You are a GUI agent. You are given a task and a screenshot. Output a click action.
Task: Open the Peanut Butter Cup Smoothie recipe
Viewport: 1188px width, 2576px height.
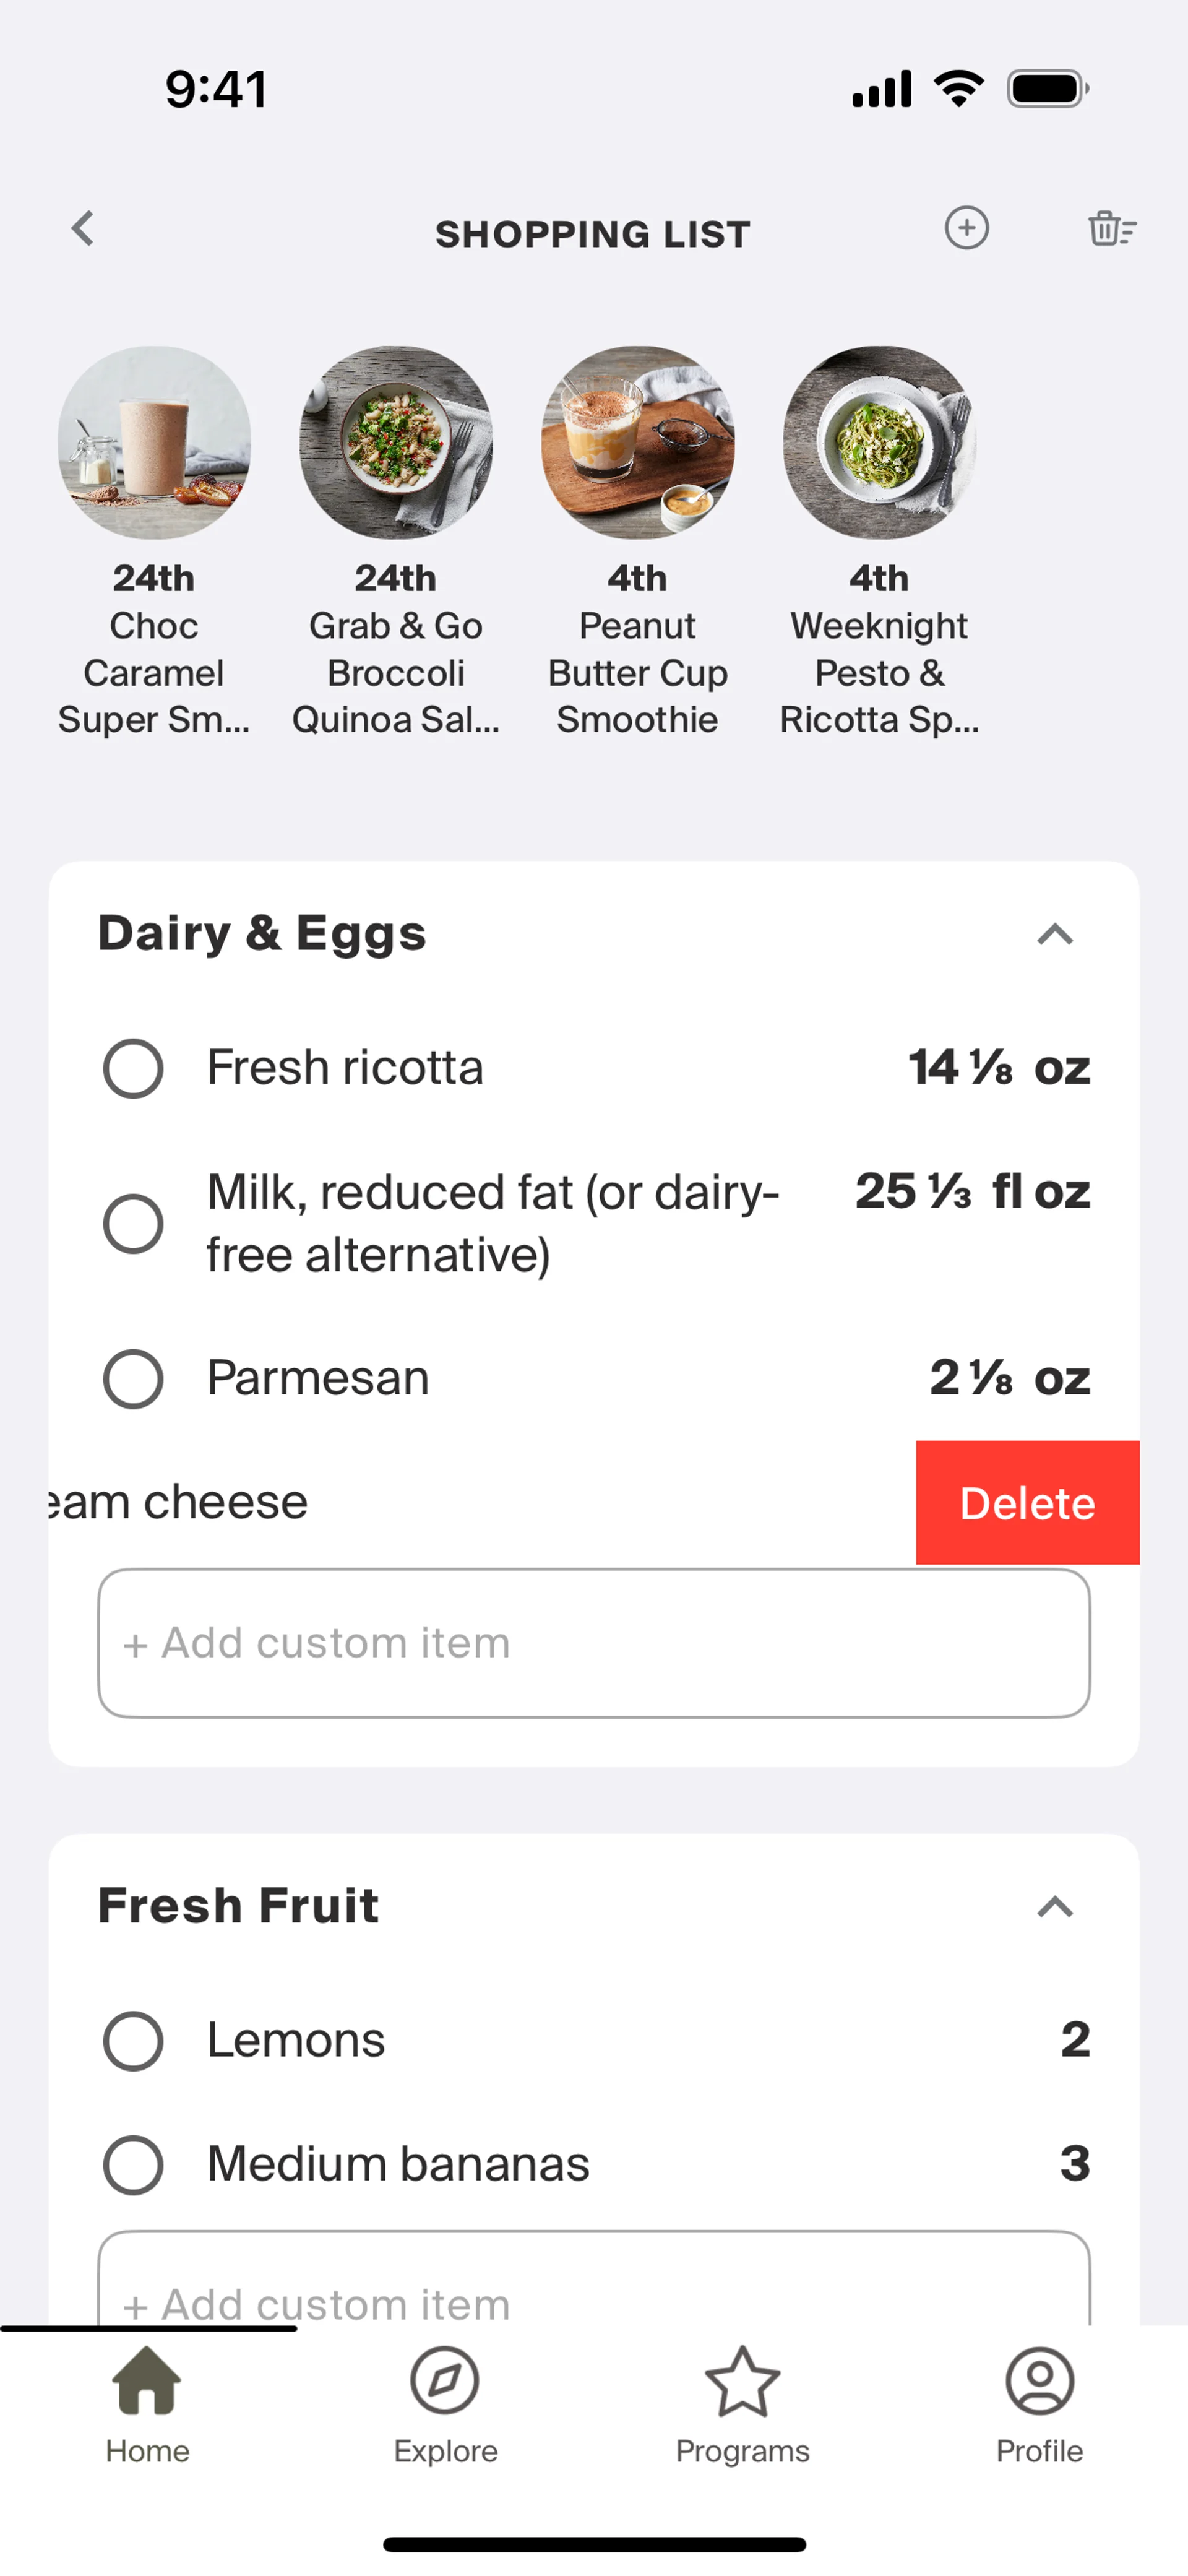(638, 443)
